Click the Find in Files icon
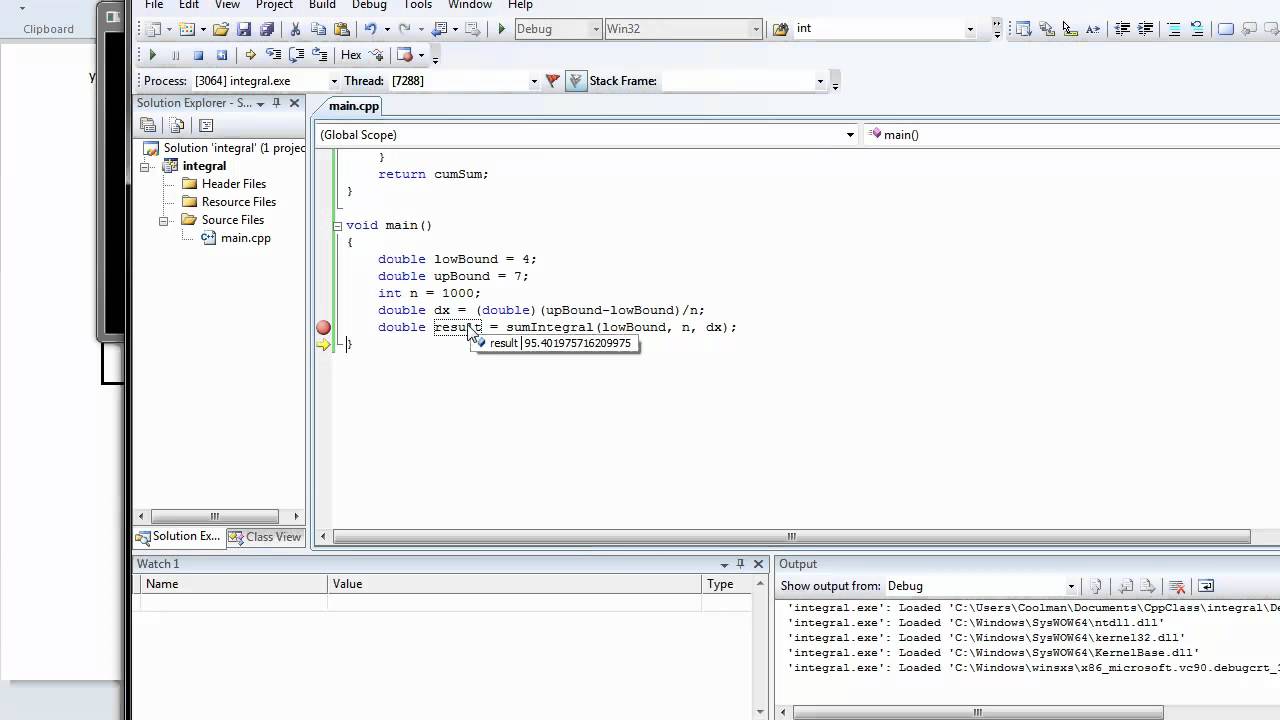The height and width of the screenshot is (720, 1280). [x=781, y=29]
